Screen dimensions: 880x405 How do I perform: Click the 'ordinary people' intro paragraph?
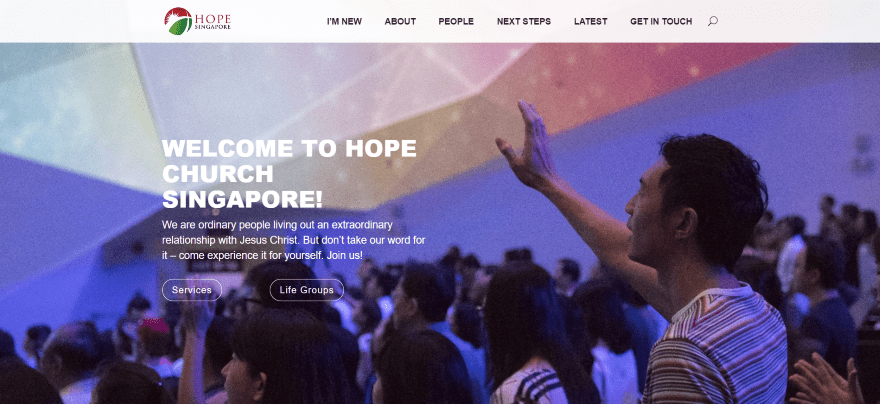pyautogui.click(x=294, y=240)
